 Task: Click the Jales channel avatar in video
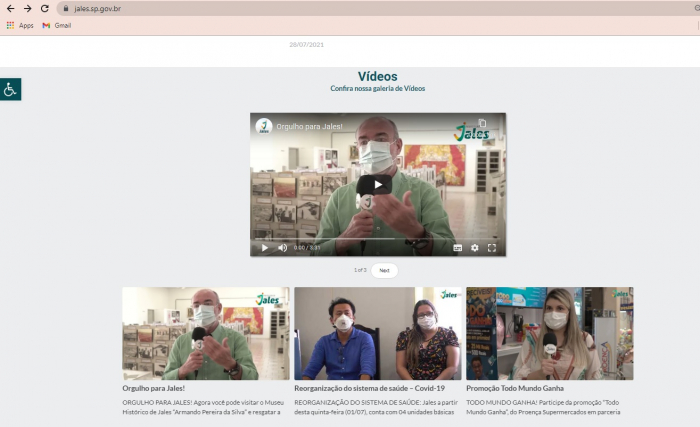click(264, 126)
